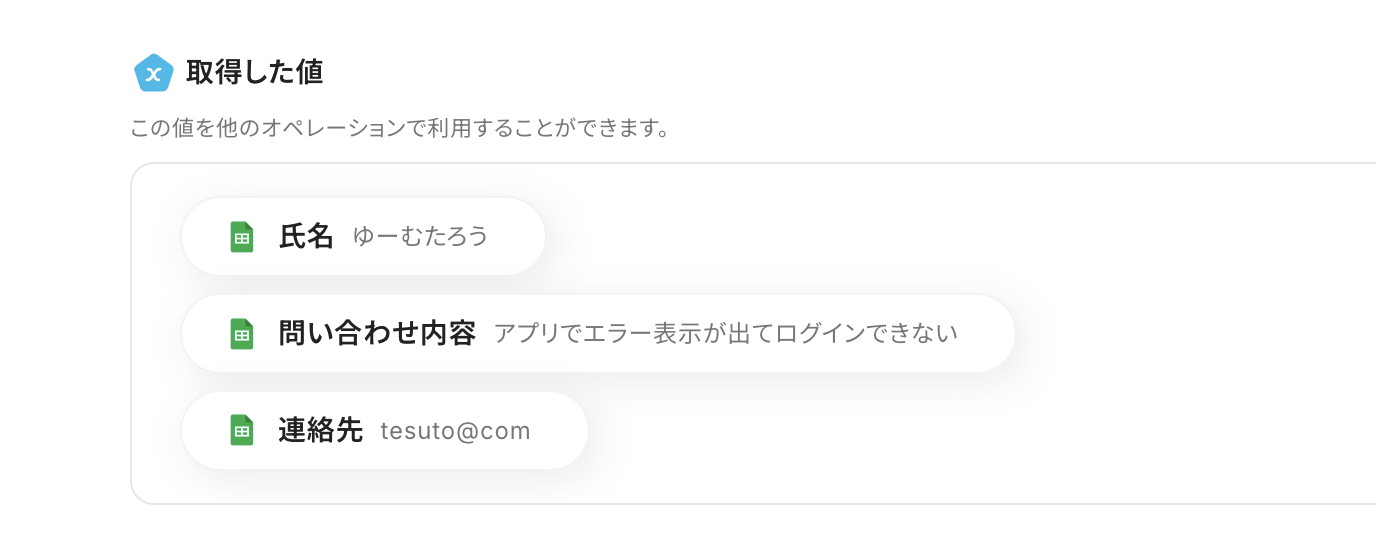
Task: Pick the 連絡先 tesuto@com value pill
Action: [x=385, y=430]
